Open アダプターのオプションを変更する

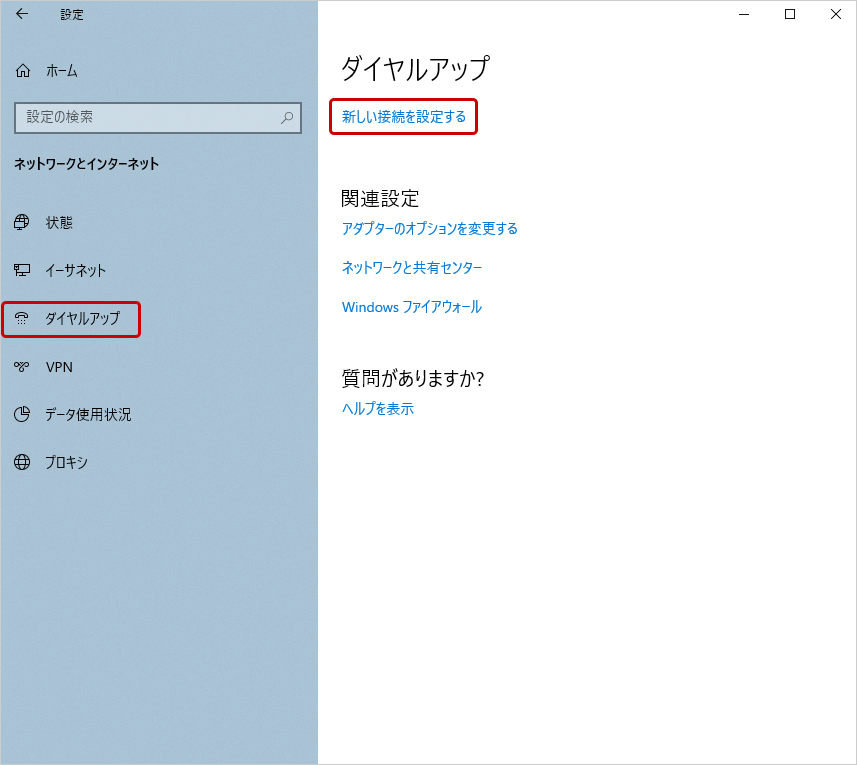click(428, 228)
